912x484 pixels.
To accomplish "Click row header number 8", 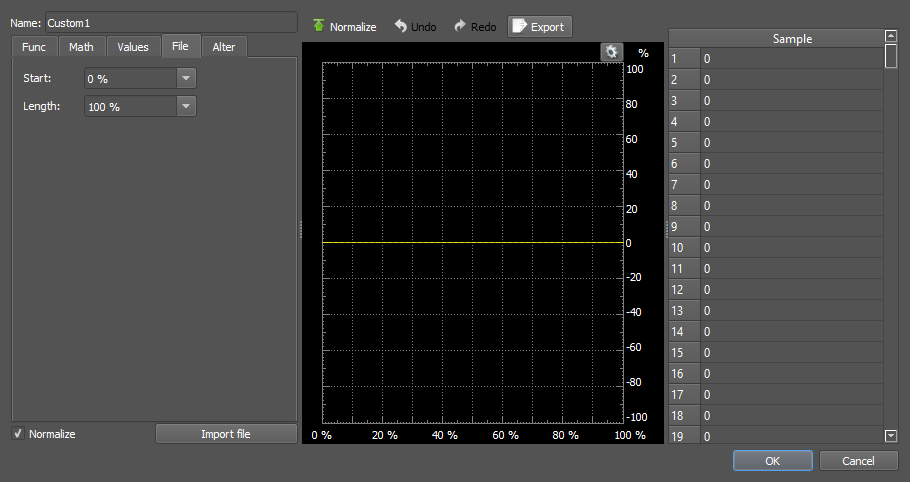I will [x=685, y=205].
